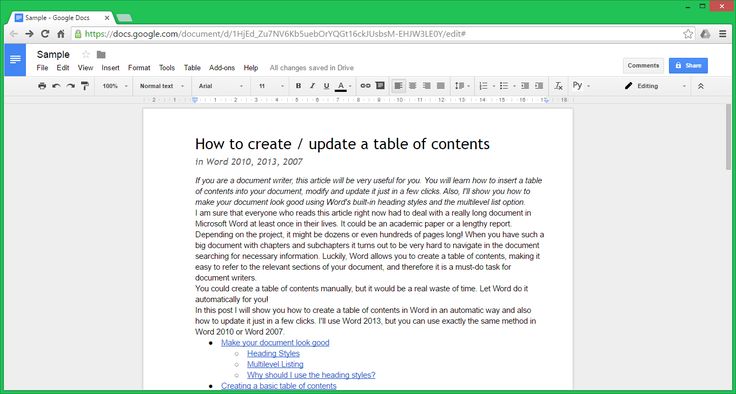Undo the last change
736x394 pixels.
[56, 86]
